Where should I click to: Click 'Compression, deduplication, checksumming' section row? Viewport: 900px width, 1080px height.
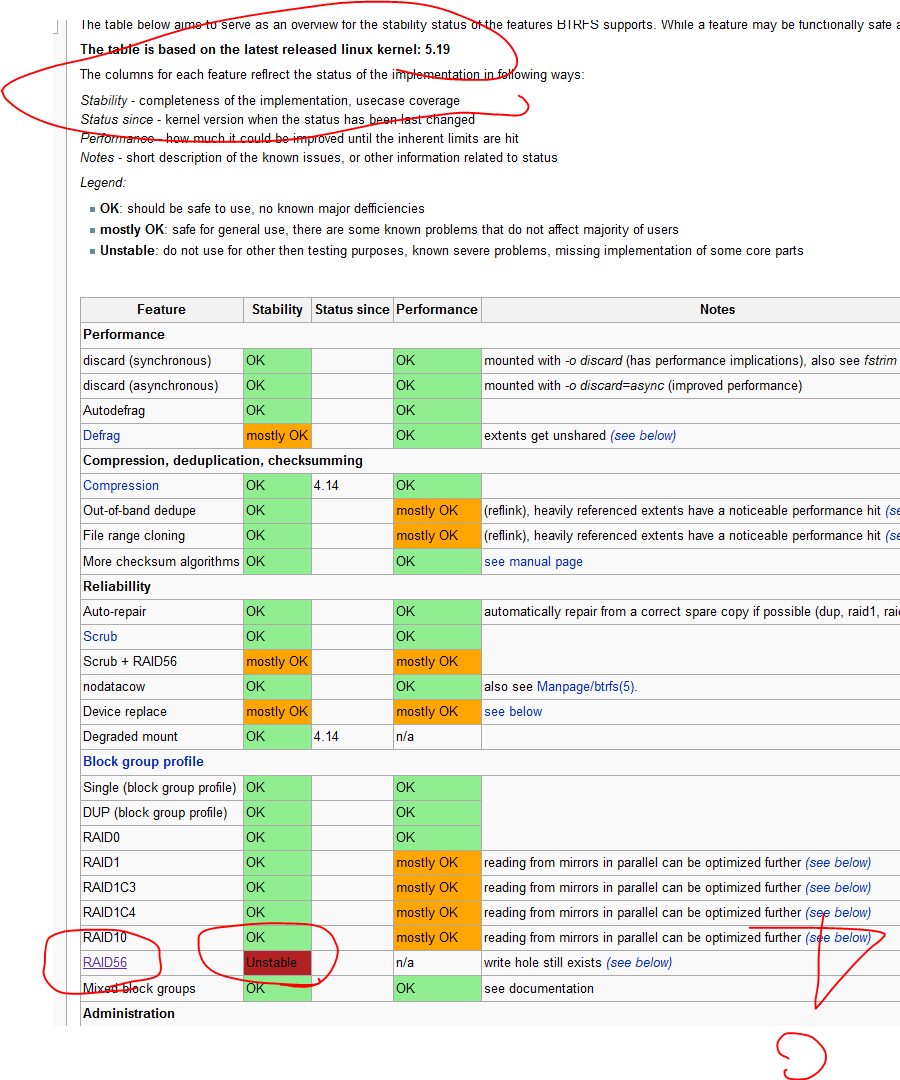490,460
